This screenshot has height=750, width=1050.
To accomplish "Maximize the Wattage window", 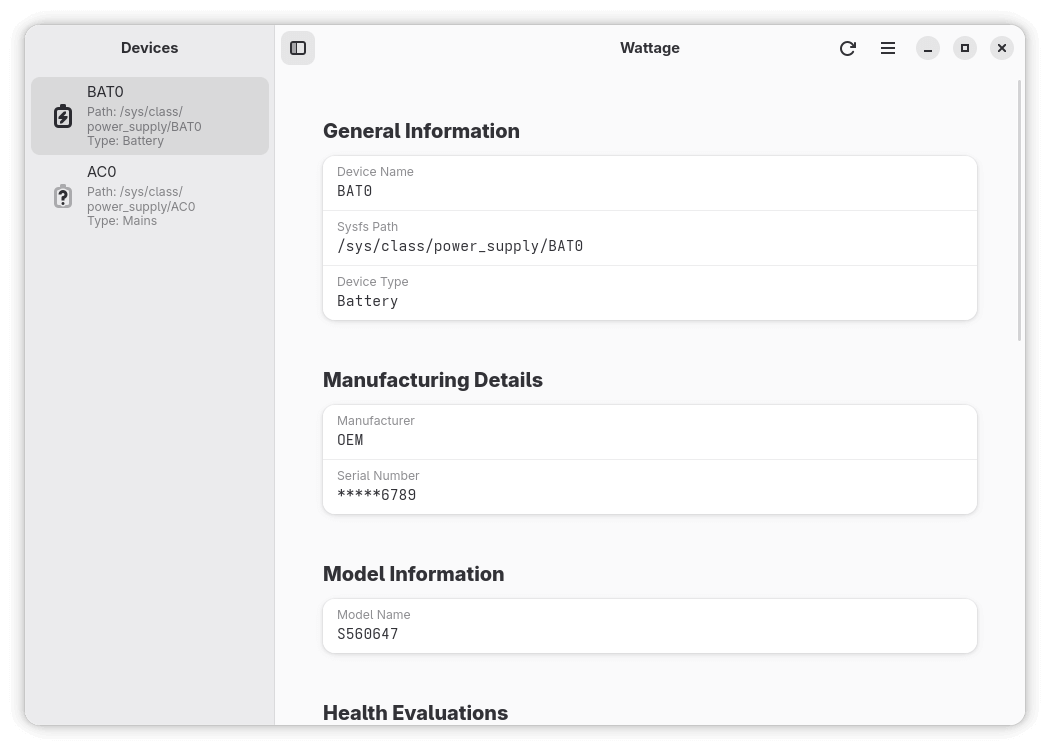I will (x=965, y=48).
